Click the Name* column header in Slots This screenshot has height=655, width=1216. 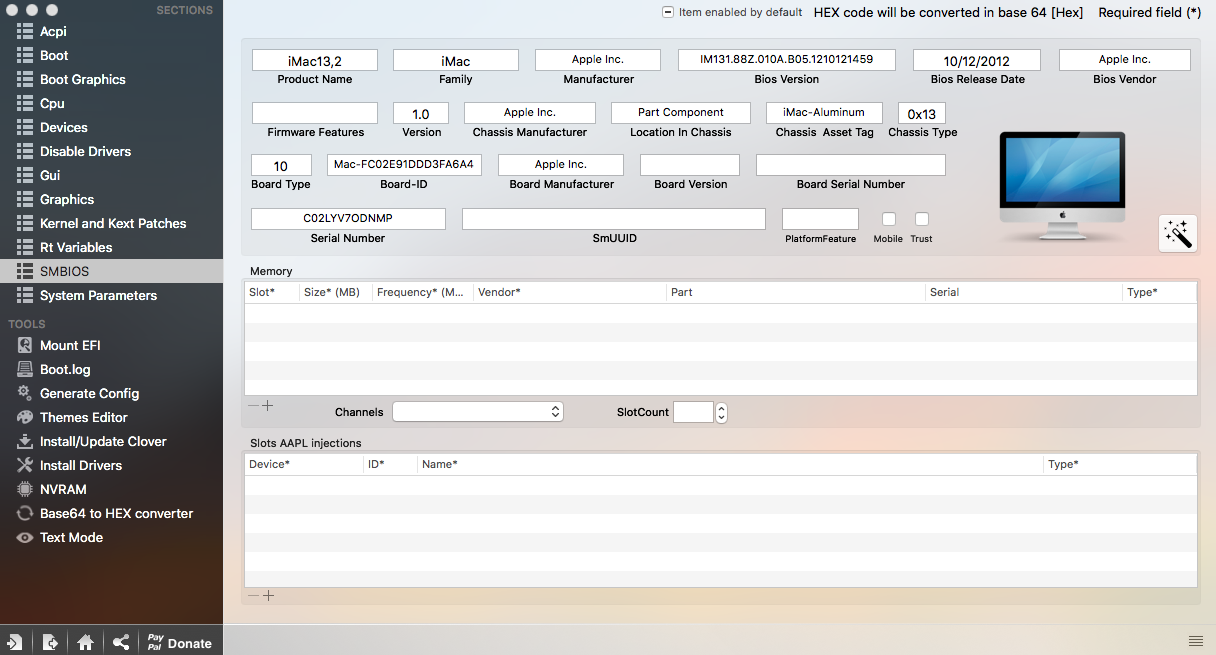731,465
